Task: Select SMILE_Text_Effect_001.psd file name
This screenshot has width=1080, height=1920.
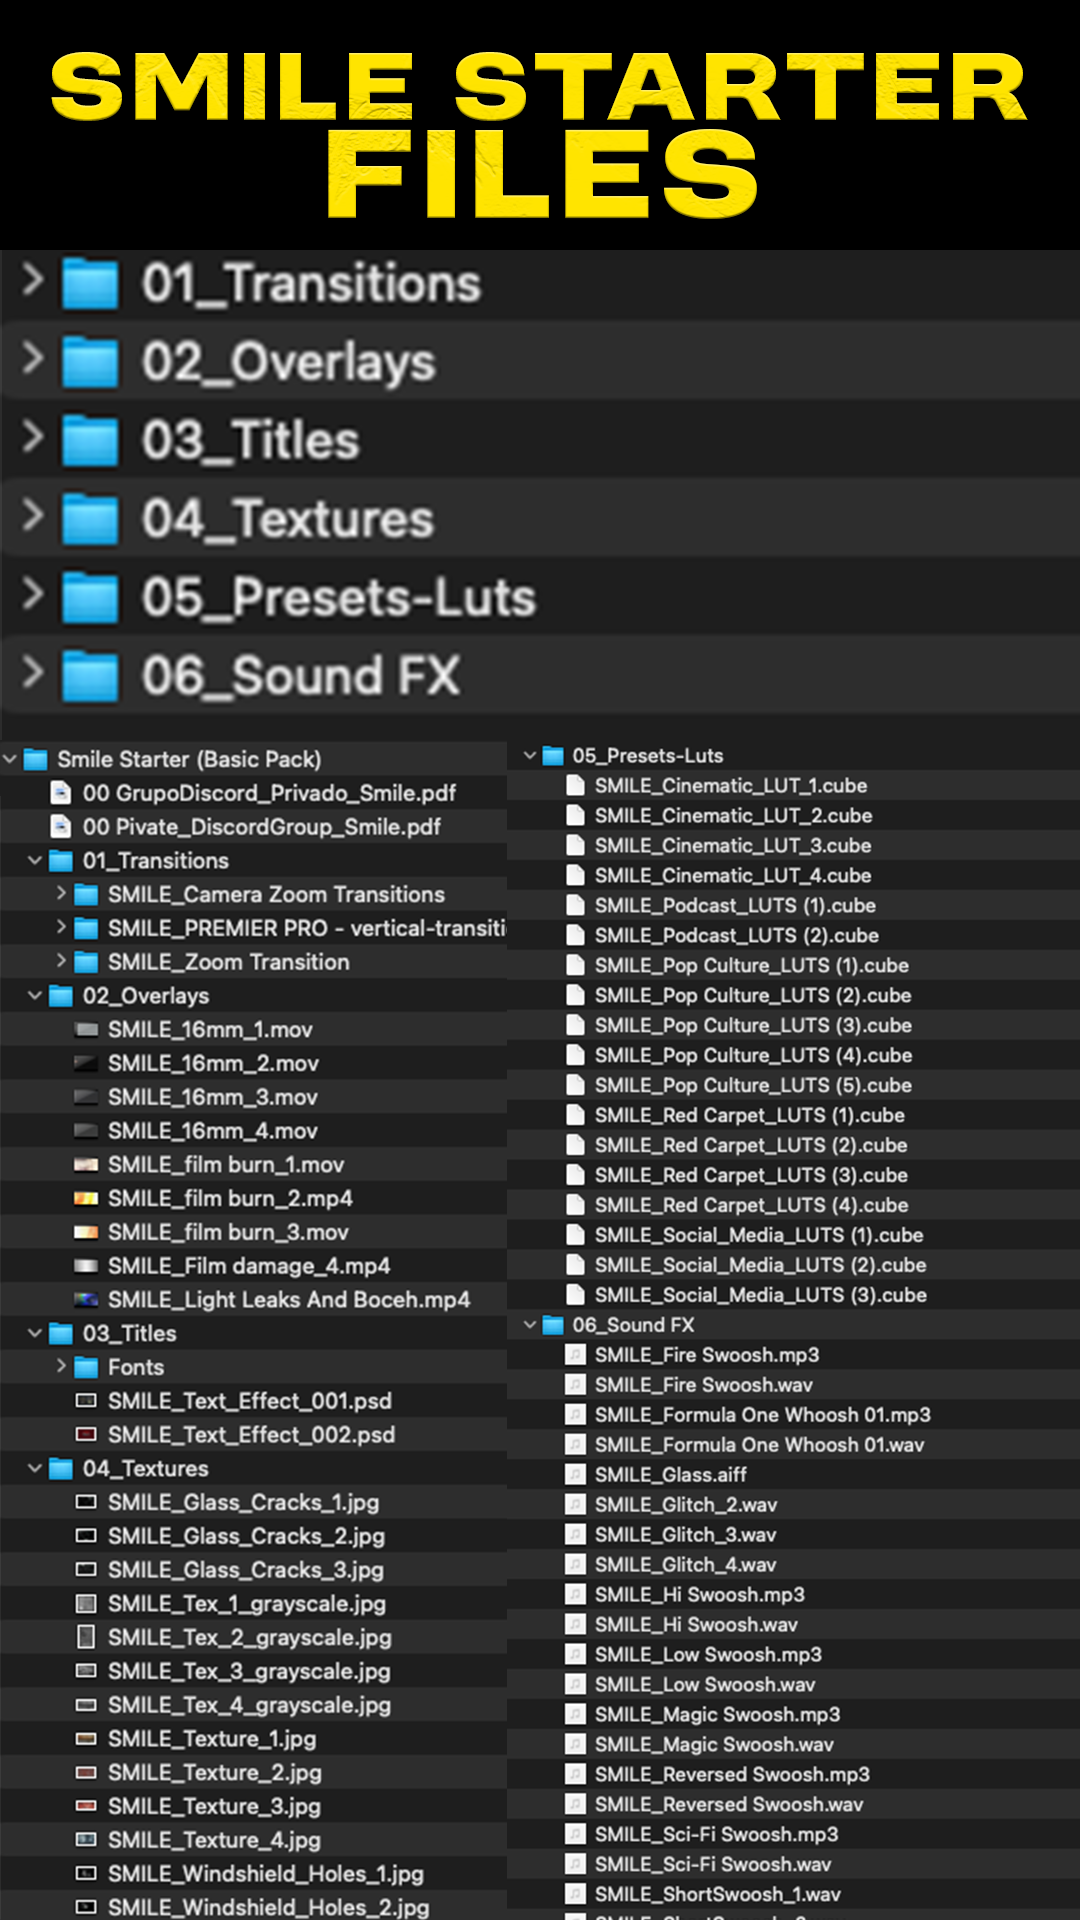Action: [250, 1401]
